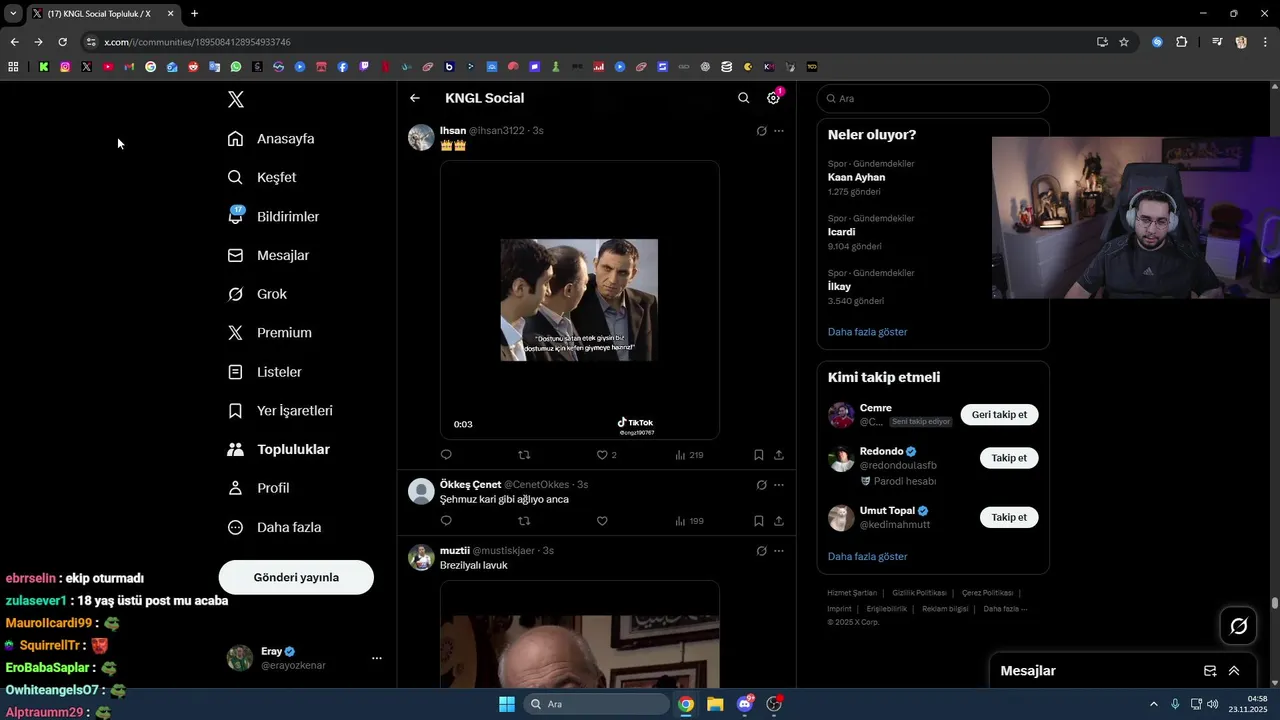Open account menu dots next to Eray
The width and height of the screenshot is (1280, 720).
tap(377, 658)
